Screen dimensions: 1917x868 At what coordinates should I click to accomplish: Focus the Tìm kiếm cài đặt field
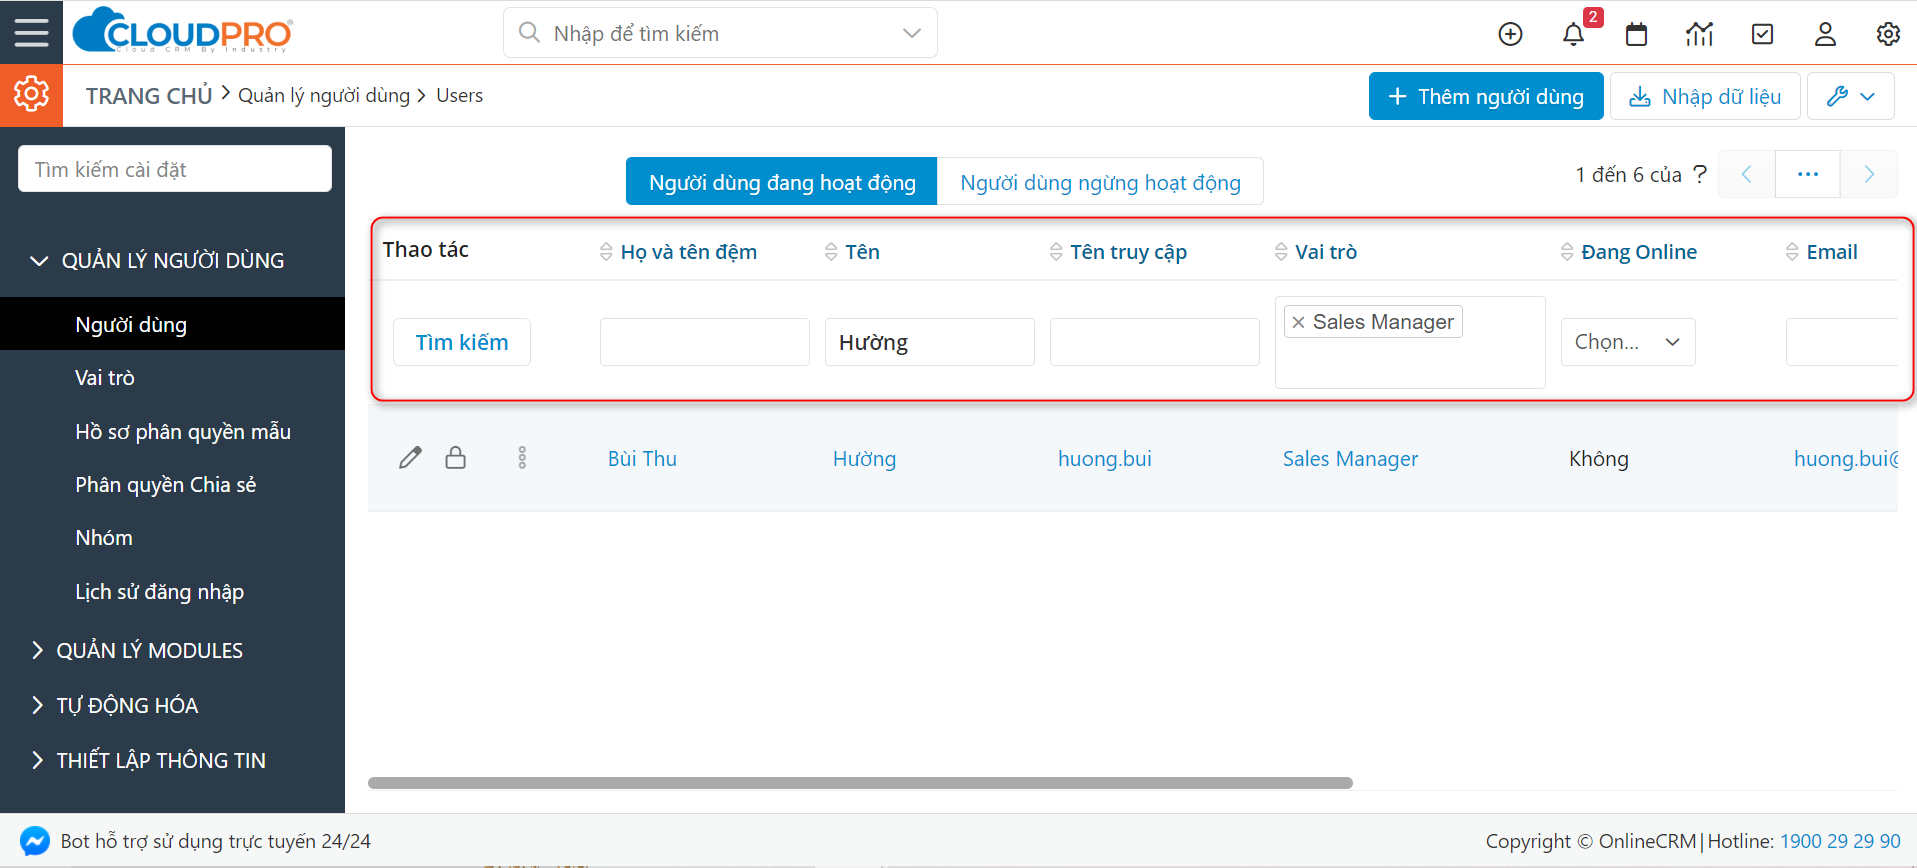175,169
